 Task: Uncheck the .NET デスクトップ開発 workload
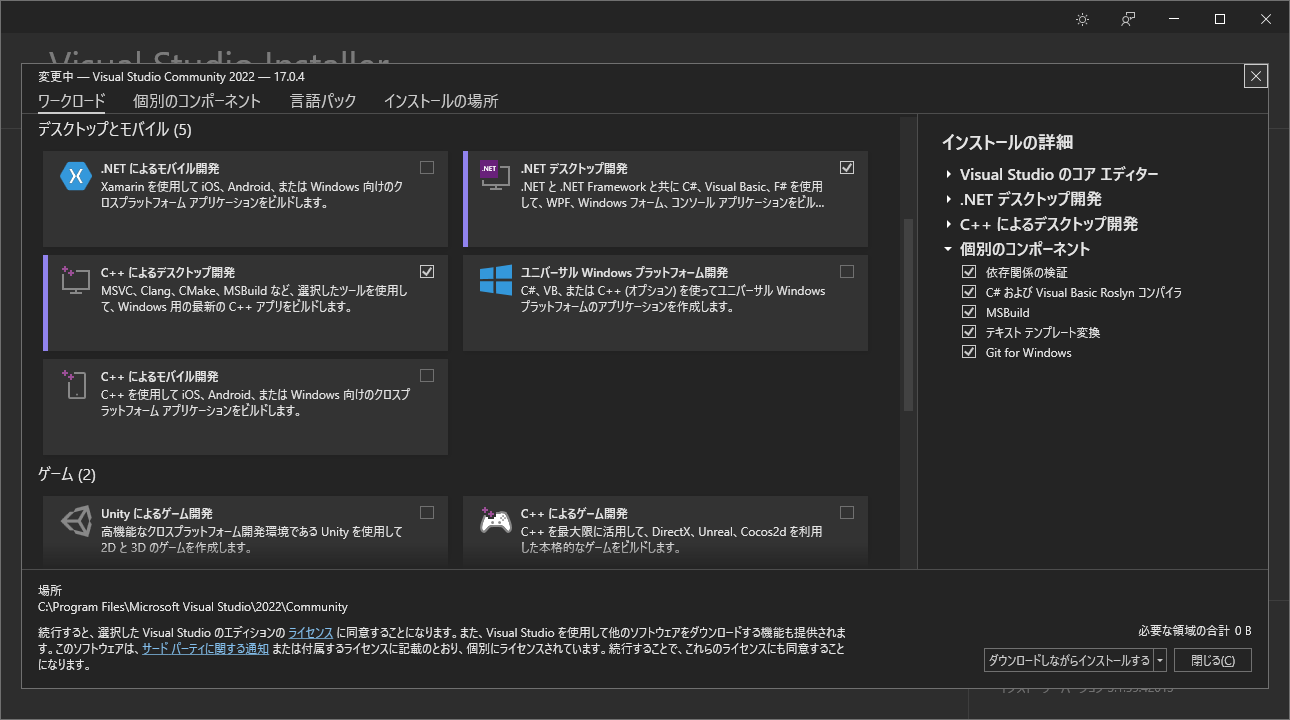click(847, 168)
